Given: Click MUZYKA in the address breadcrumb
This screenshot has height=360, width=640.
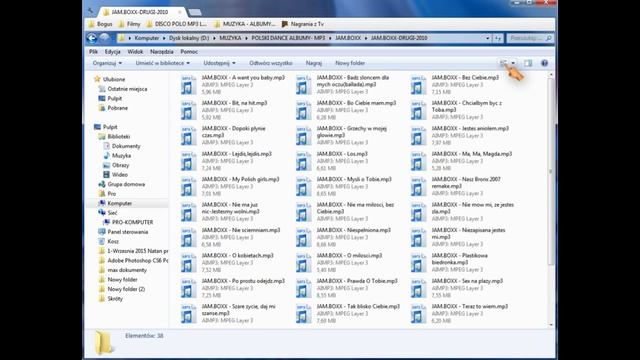Looking at the screenshot, I should click(x=231, y=38).
